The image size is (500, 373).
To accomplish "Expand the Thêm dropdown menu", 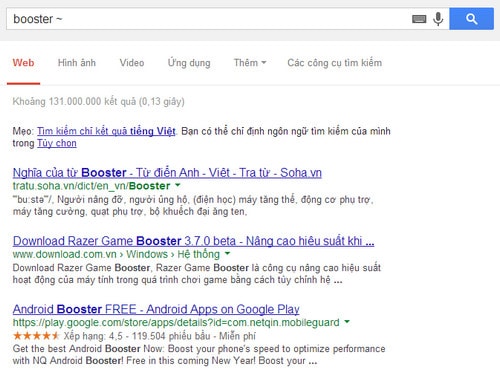I will [x=250, y=63].
